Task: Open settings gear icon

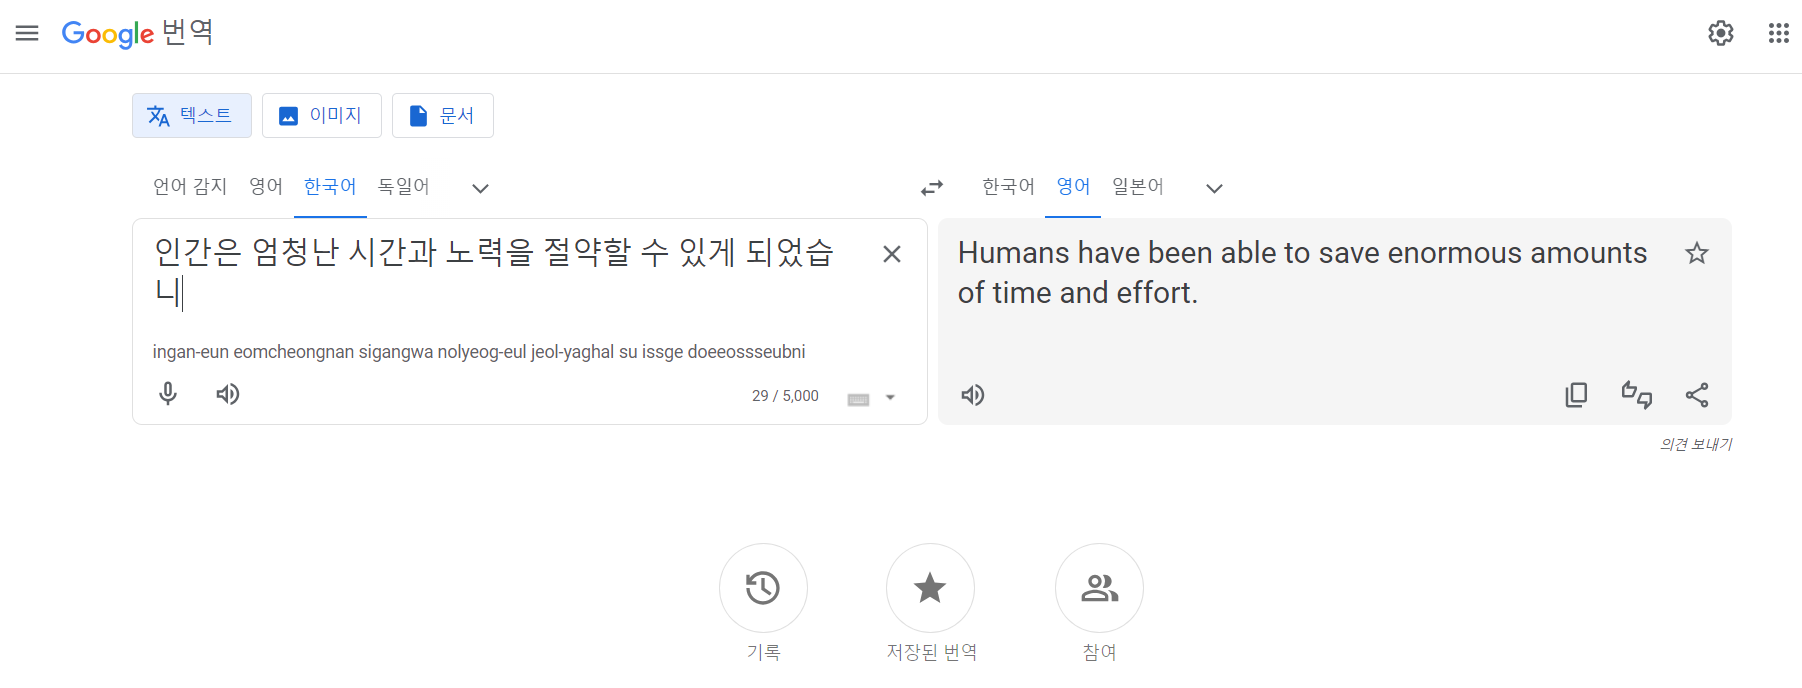Action: click(x=1720, y=33)
